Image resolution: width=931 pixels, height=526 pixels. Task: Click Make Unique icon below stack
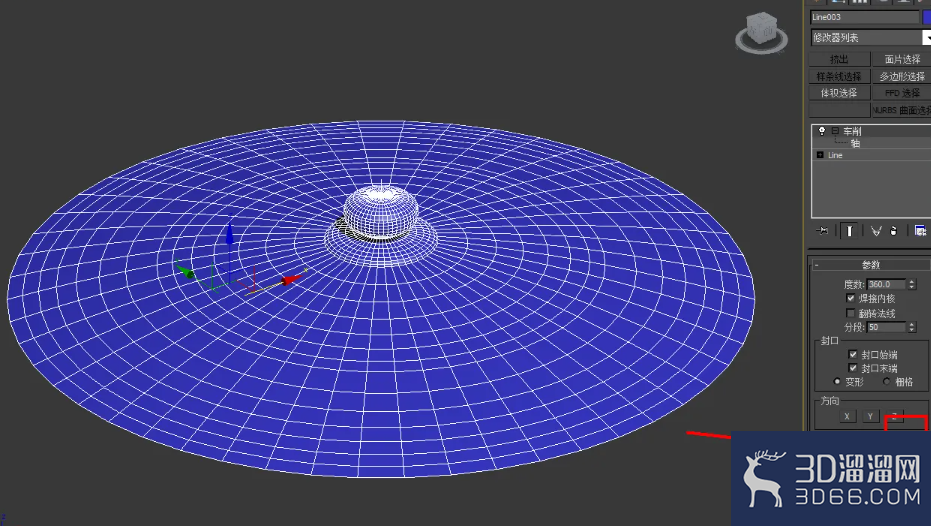[876, 231]
